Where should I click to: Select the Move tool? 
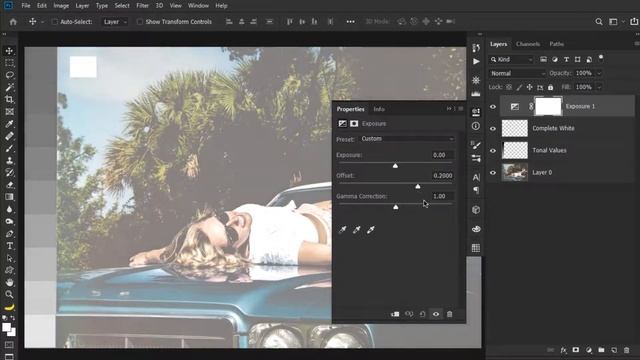9,51
